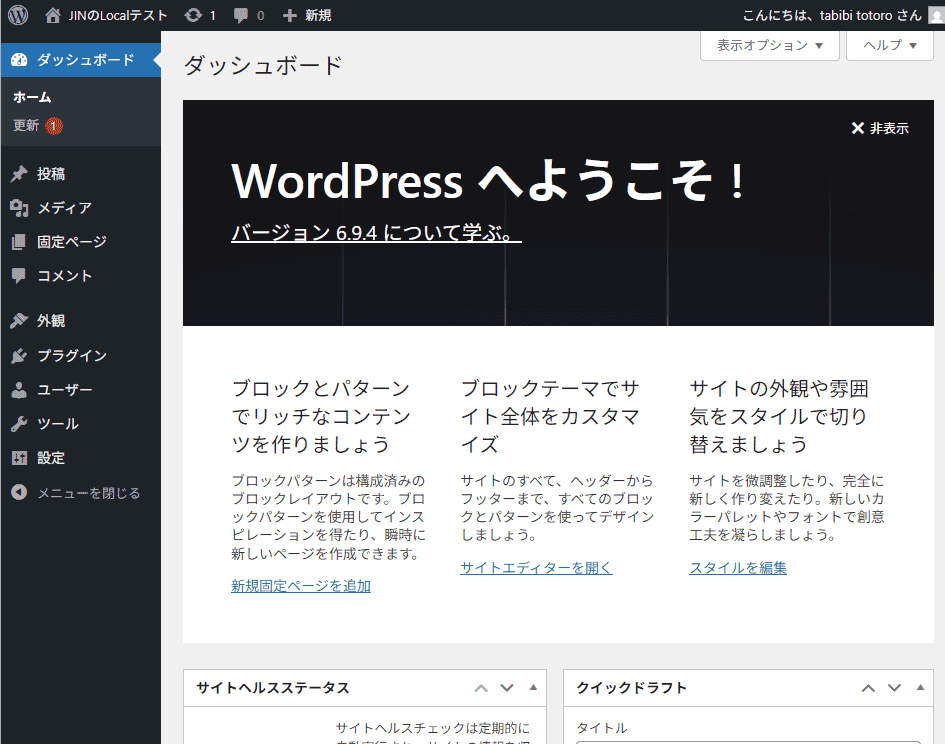Select 更新 submenu under ダッシュボード
The width and height of the screenshot is (945, 744).
coord(26,126)
